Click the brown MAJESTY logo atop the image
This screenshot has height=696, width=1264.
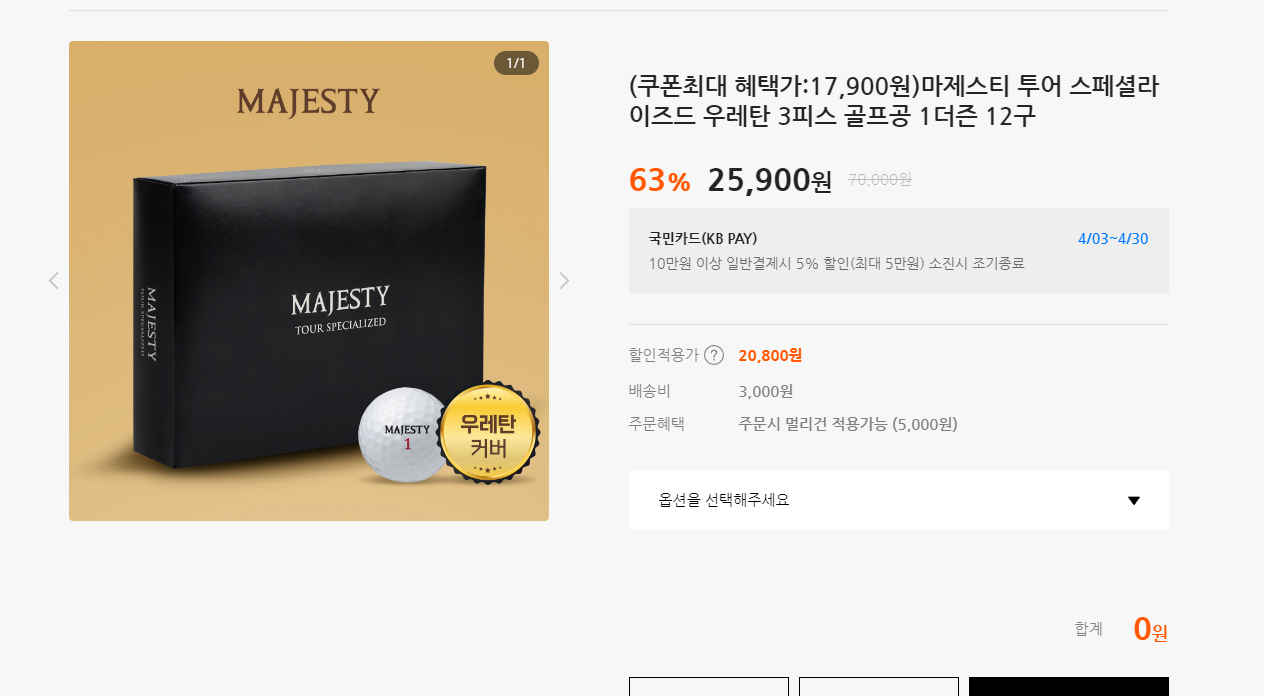pos(308,101)
